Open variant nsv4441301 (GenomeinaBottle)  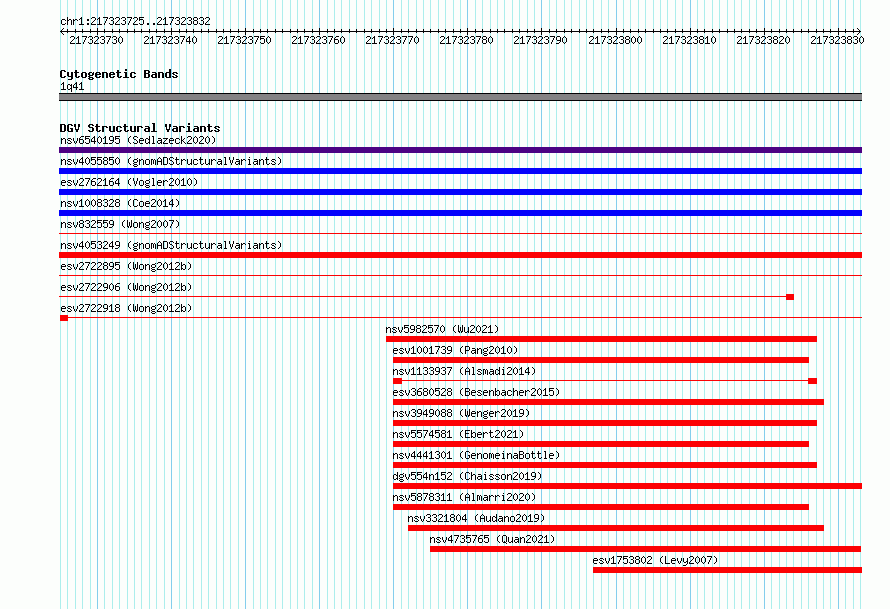476,455
